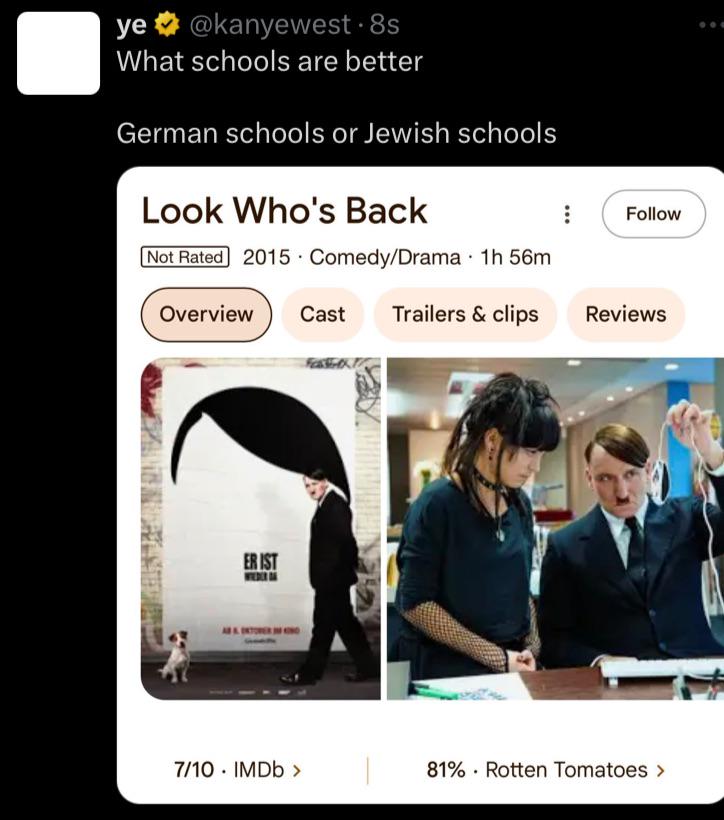Click the chevron arrow next to Rotten Tomatoes
The height and width of the screenshot is (820, 724).
coord(660,770)
